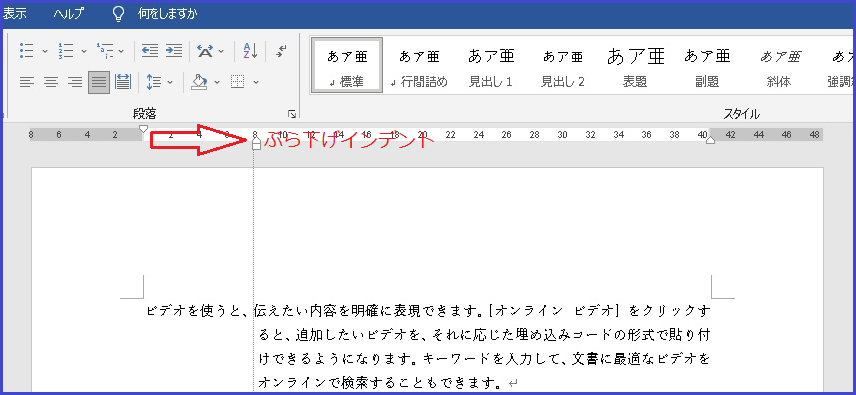The image size is (856, 395).
Task: Open bullet list style dropdown arrow
Action: [45, 51]
